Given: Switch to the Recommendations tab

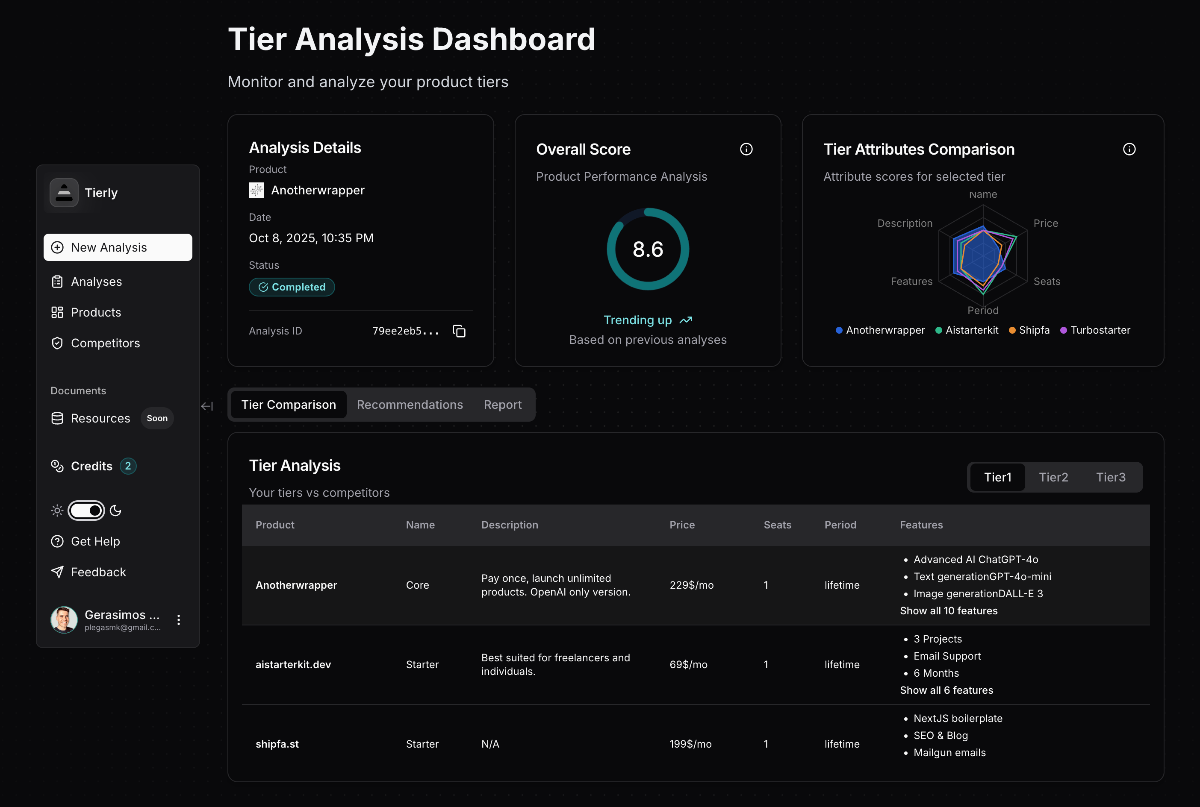Looking at the screenshot, I should point(410,404).
